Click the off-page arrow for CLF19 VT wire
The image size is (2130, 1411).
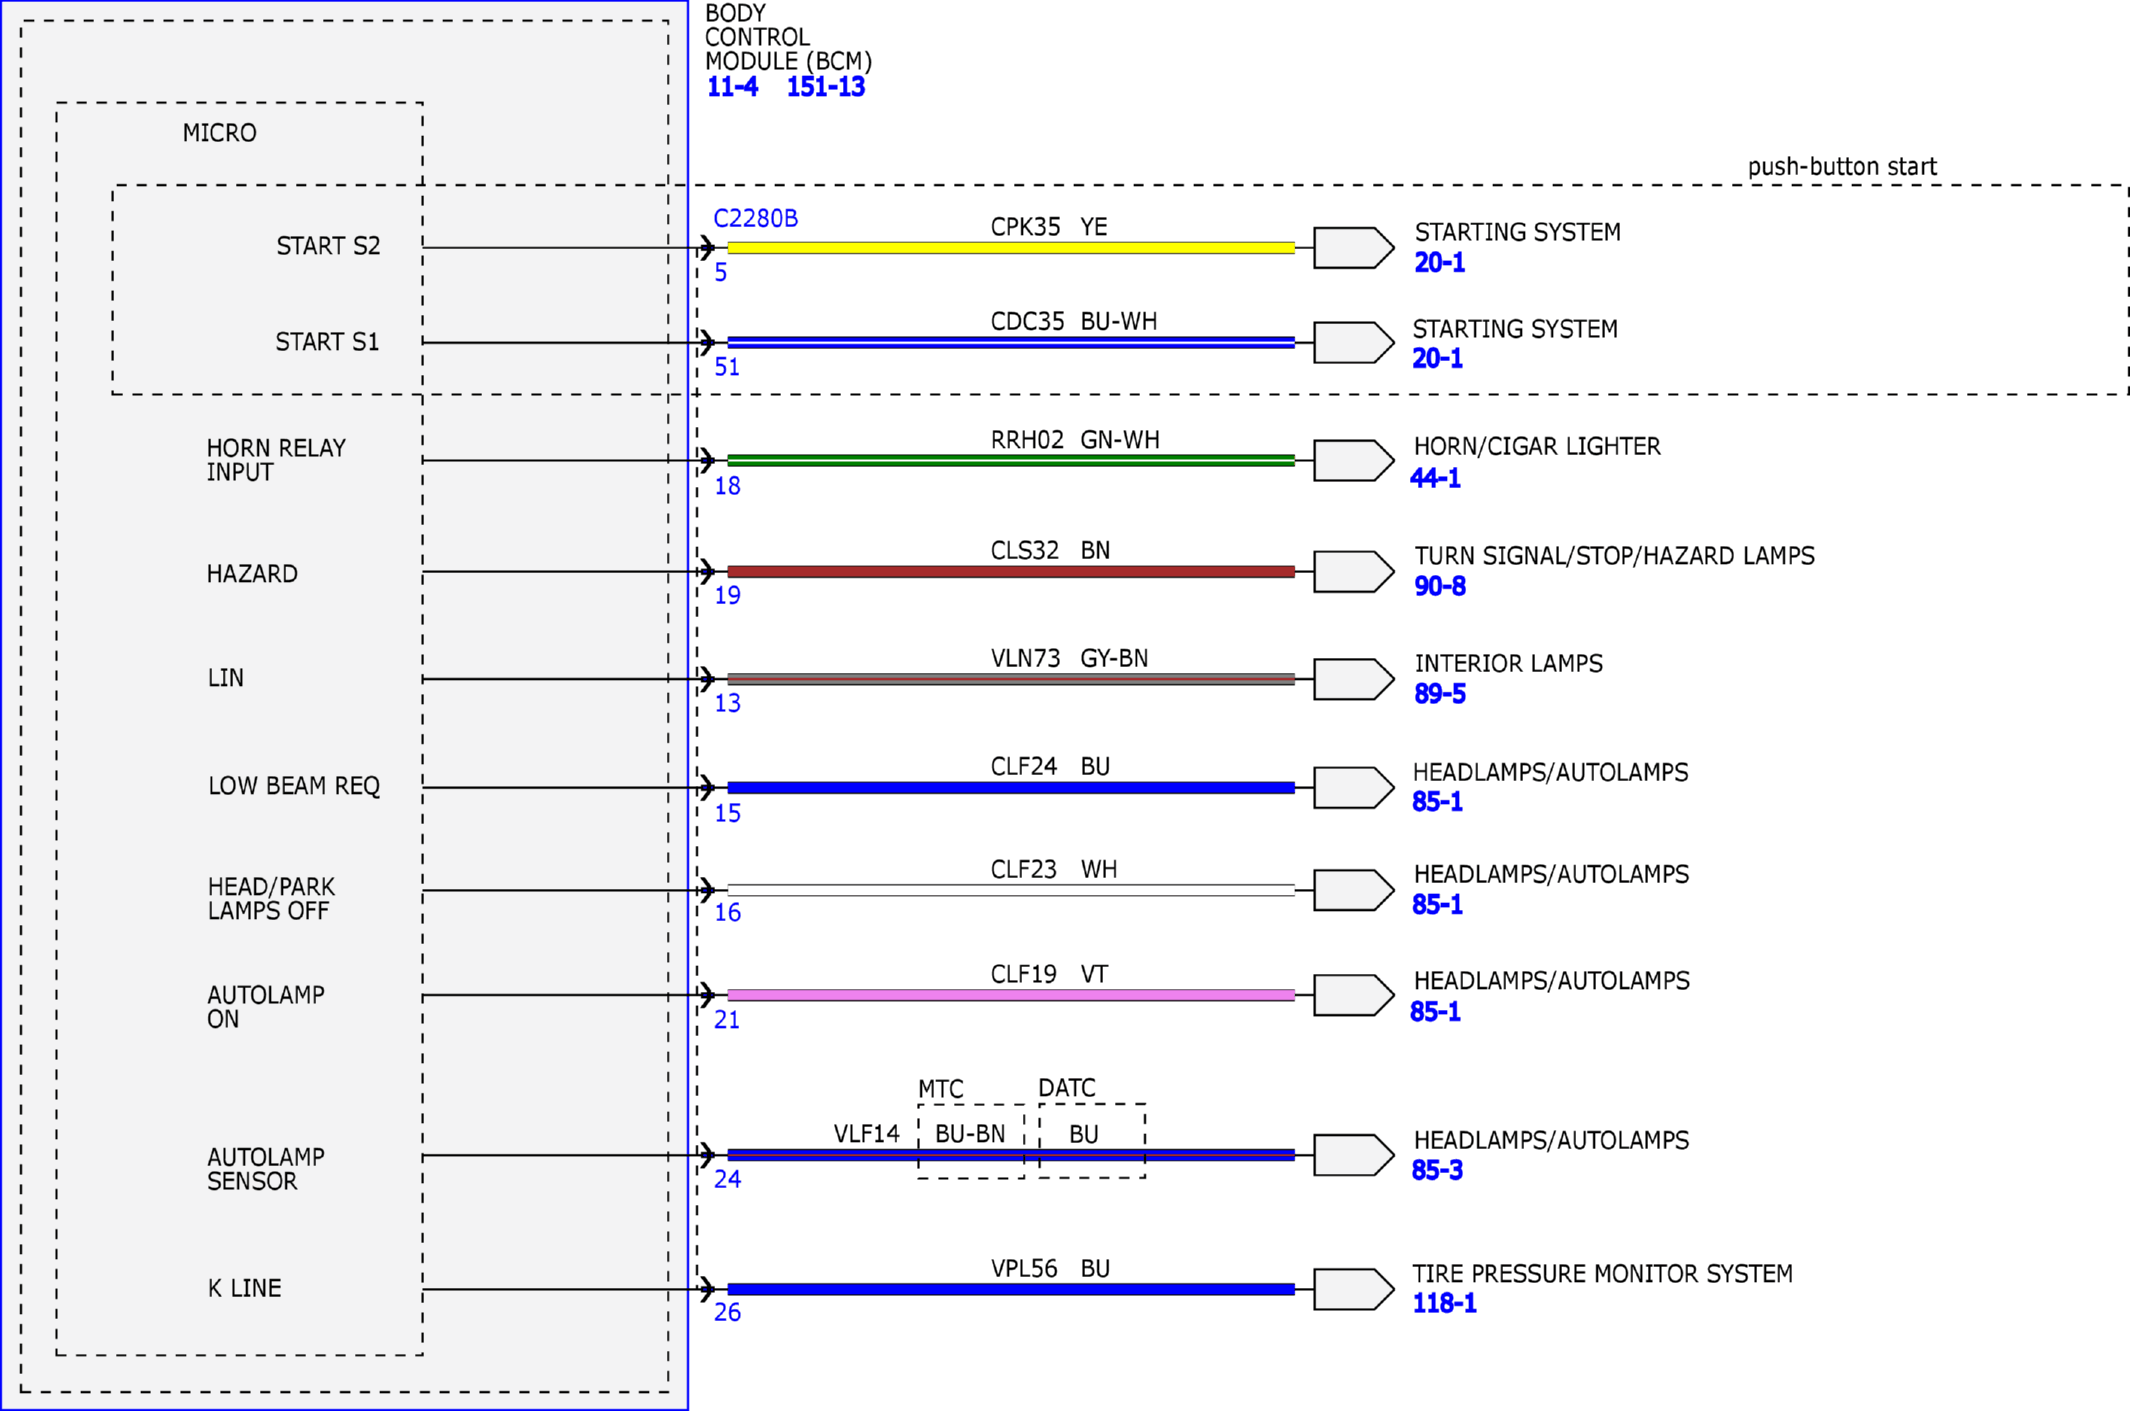1353,995
